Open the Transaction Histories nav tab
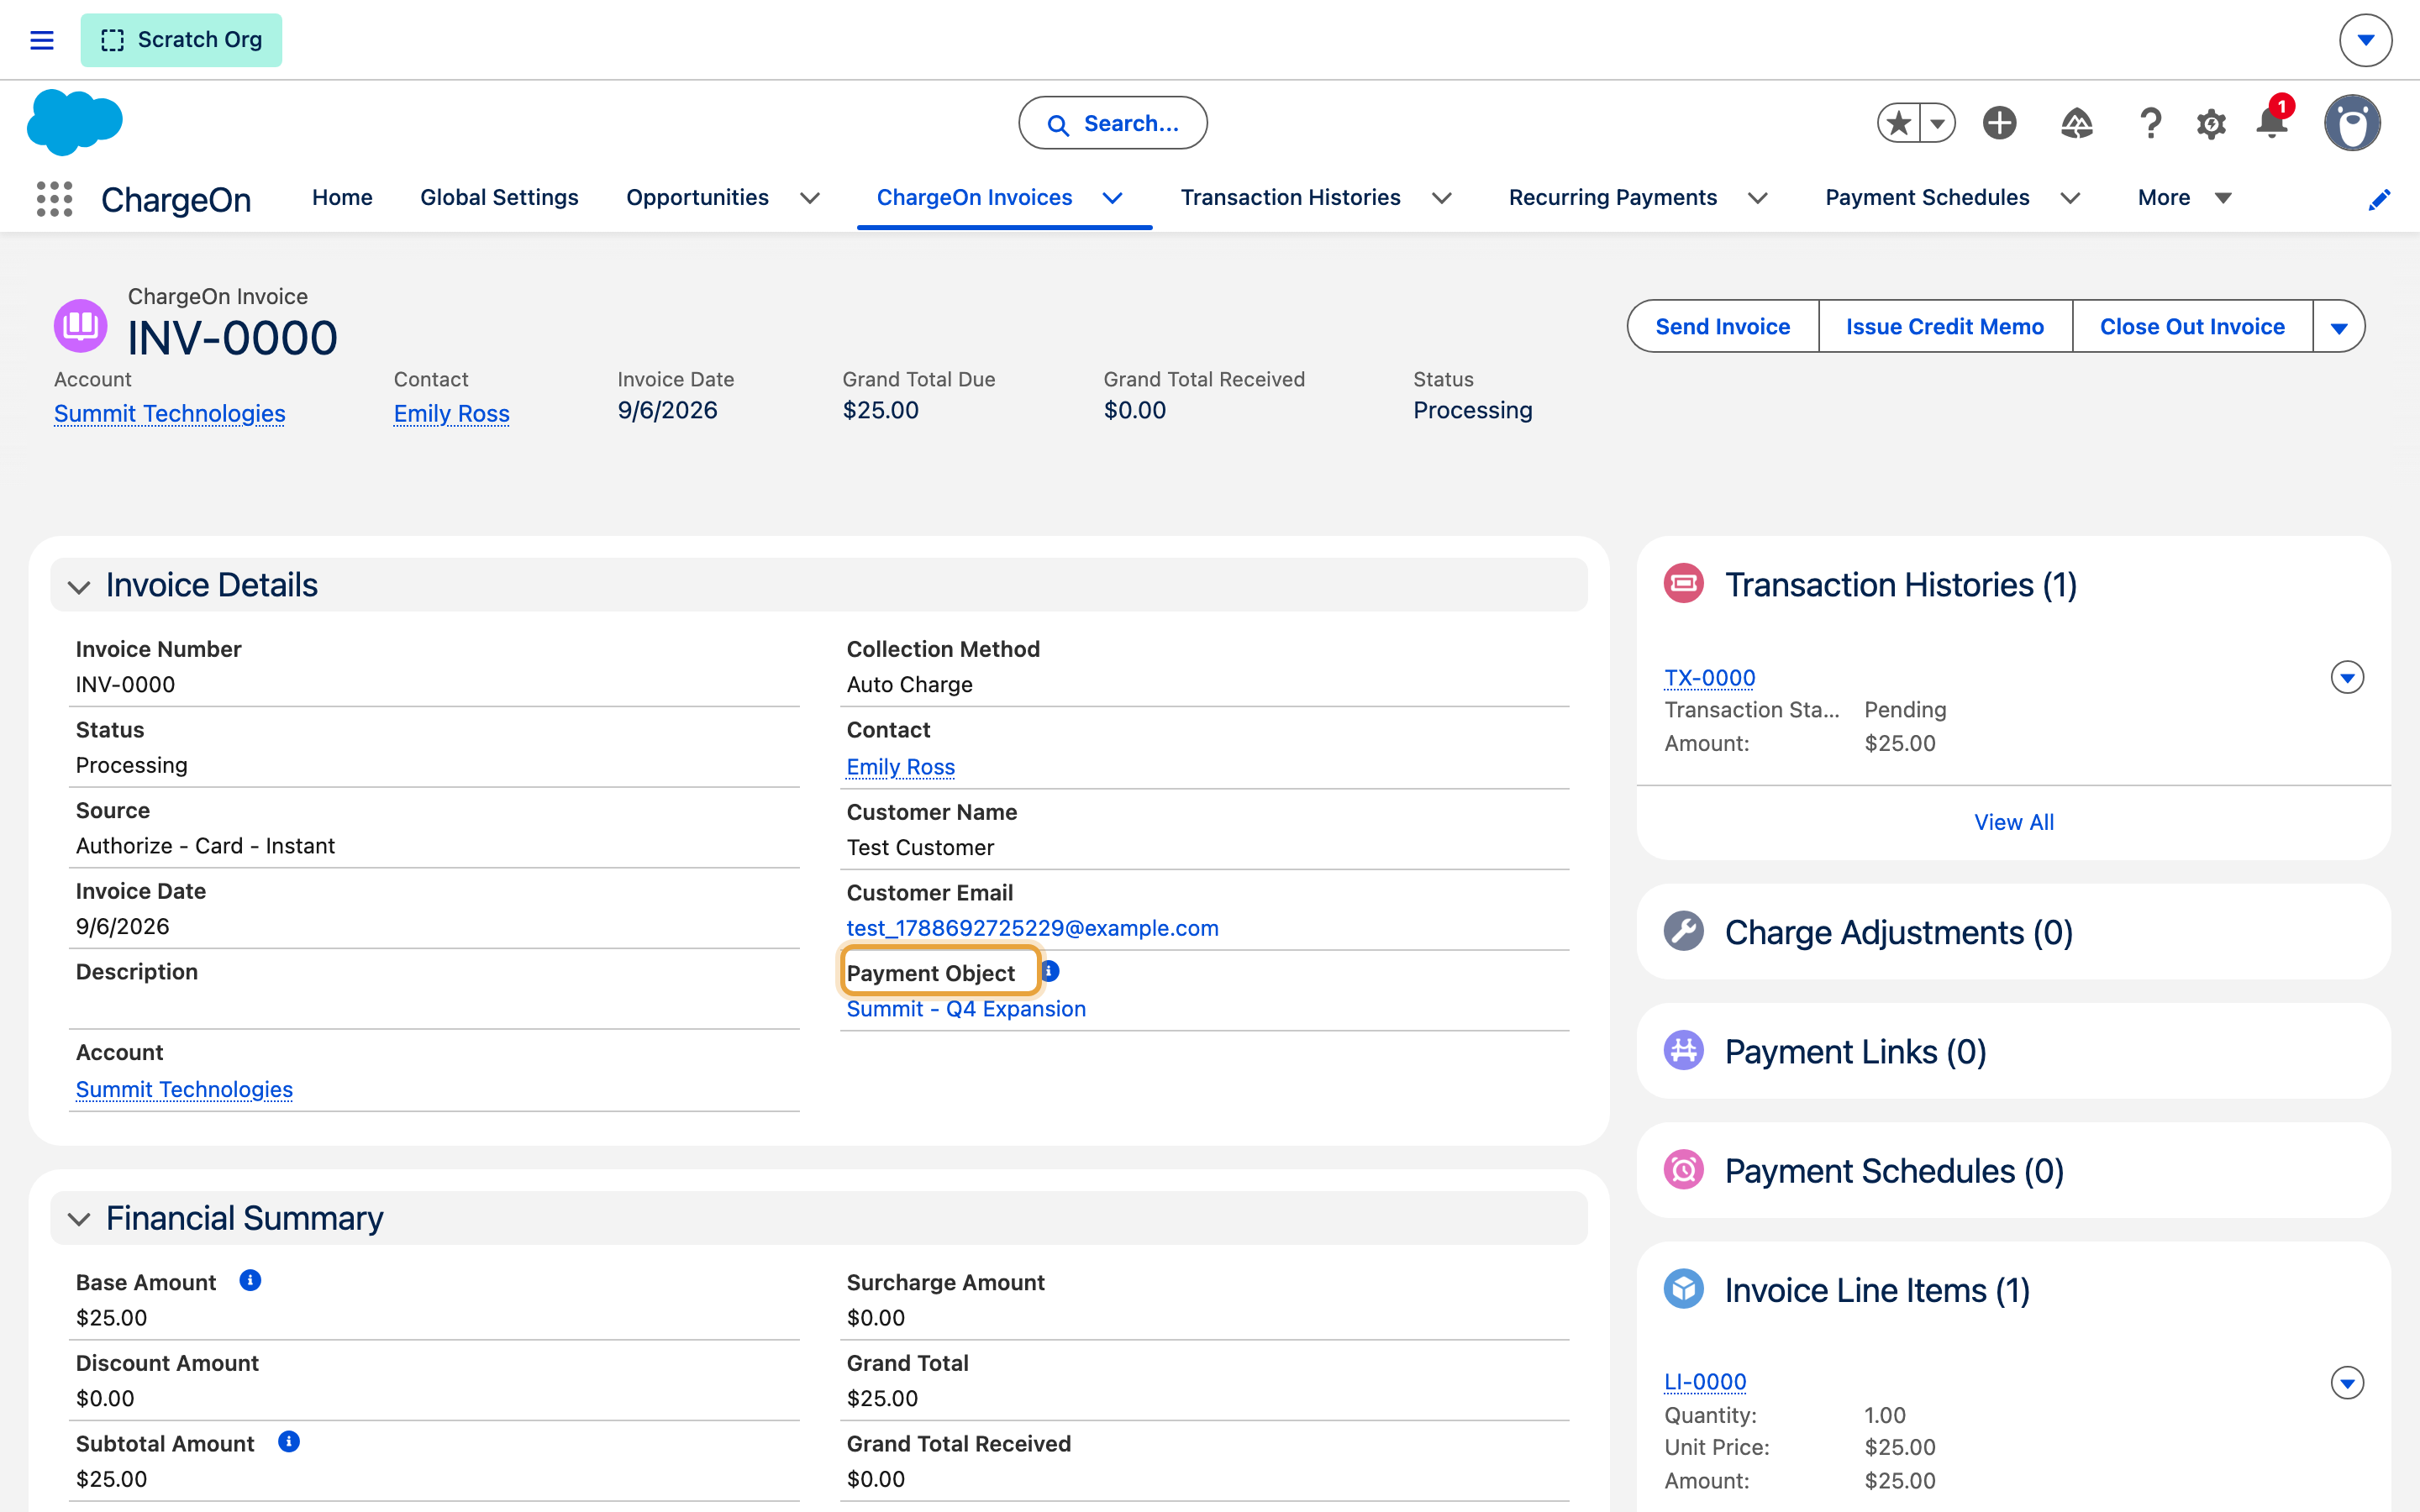The height and width of the screenshot is (1512, 2420). (x=1290, y=198)
